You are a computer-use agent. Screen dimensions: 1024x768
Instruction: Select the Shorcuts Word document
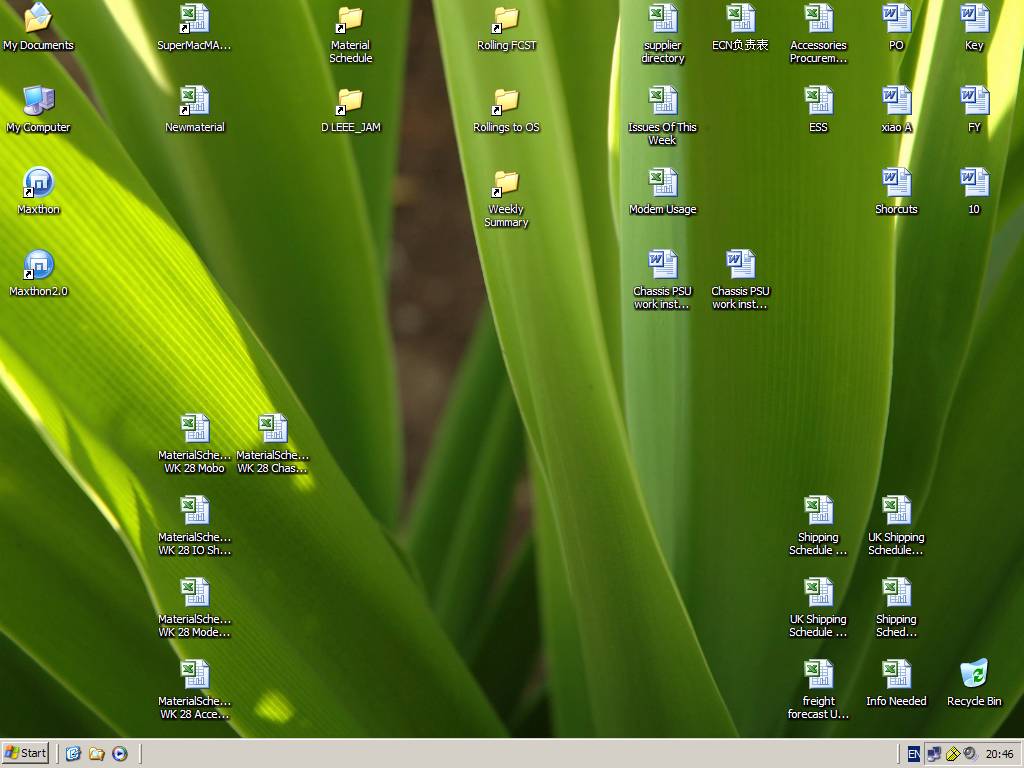(x=896, y=183)
